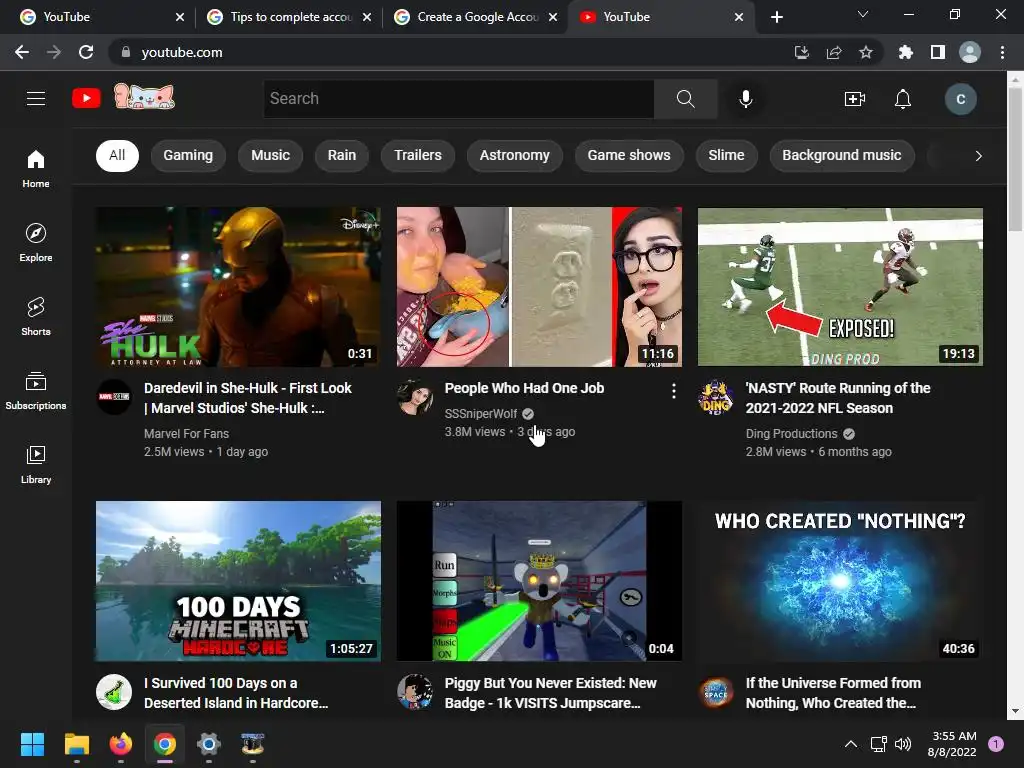Select the Game shows filter chip
The height and width of the screenshot is (768, 1024).
(629, 155)
